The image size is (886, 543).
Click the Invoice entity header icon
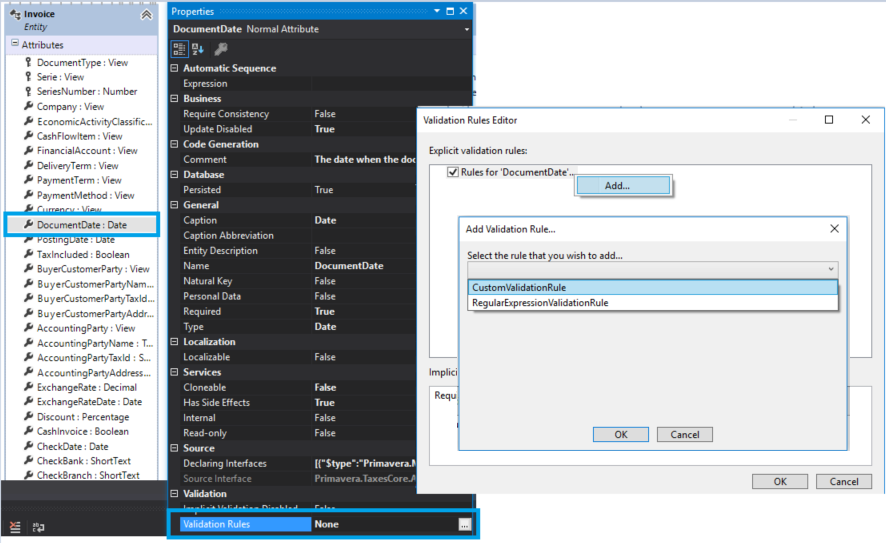tap(15, 14)
